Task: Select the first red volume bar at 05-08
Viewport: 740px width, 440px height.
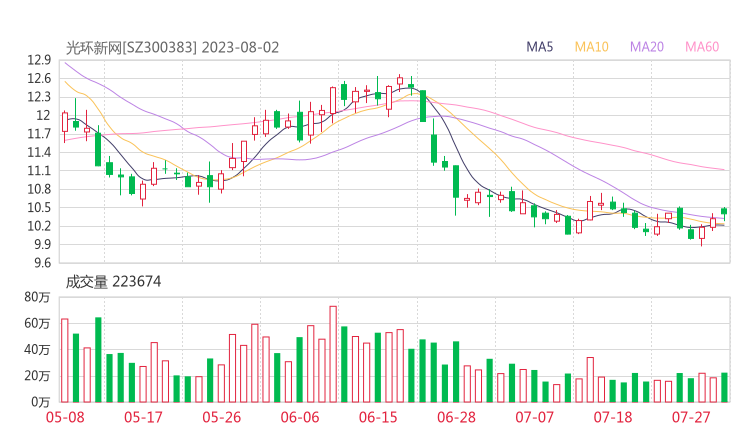Action: 65,361
